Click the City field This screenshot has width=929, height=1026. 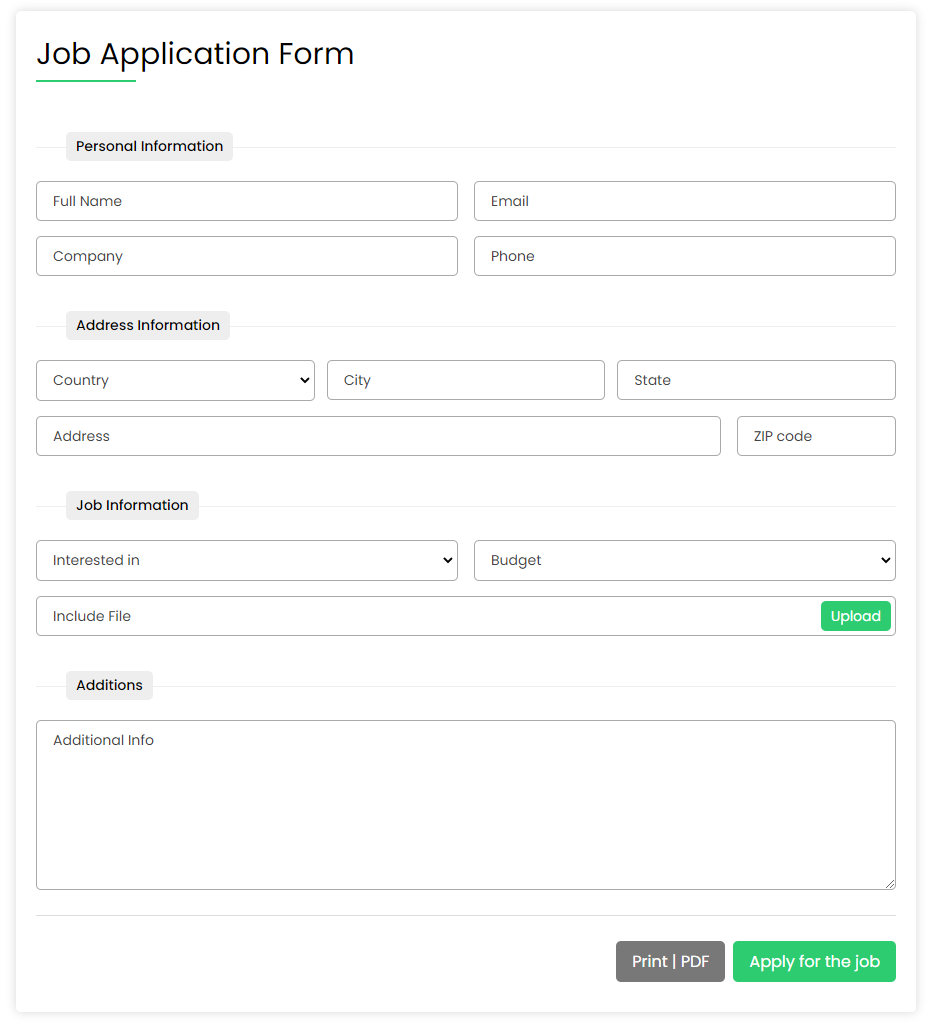coord(465,380)
